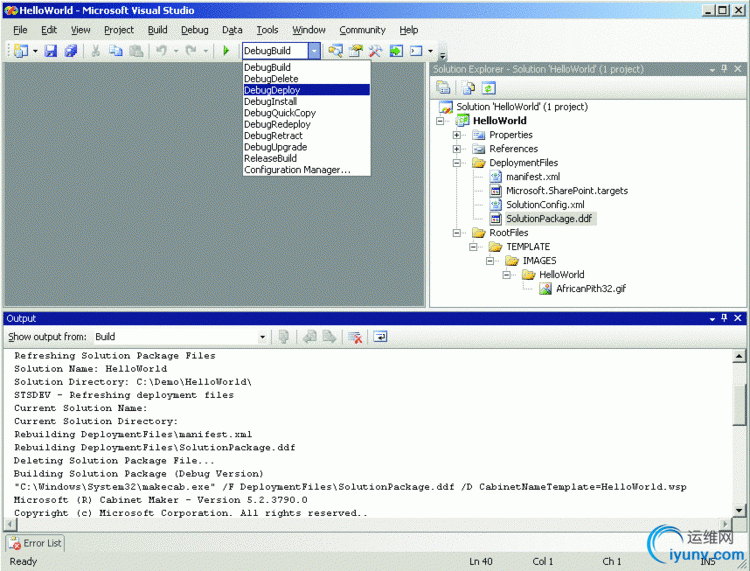Collapse the DeploymentFiles folder
750x571 pixels.
(x=457, y=163)
